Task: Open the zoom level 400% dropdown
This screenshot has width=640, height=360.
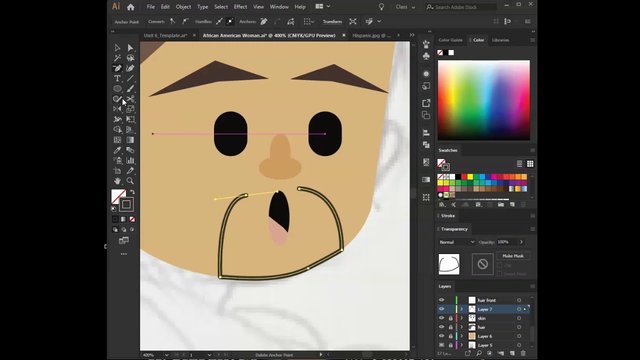Action: coord(167,355)
